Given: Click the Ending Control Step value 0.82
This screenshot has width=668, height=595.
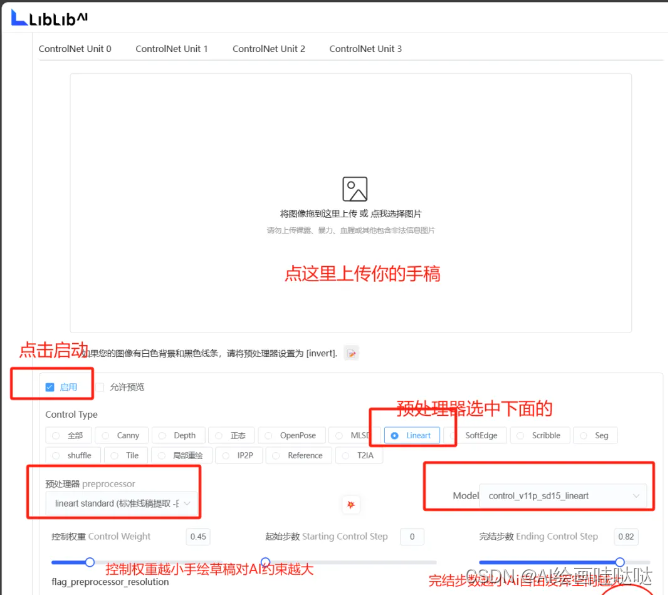Looking at the screenshot, I should pos(626,537).
